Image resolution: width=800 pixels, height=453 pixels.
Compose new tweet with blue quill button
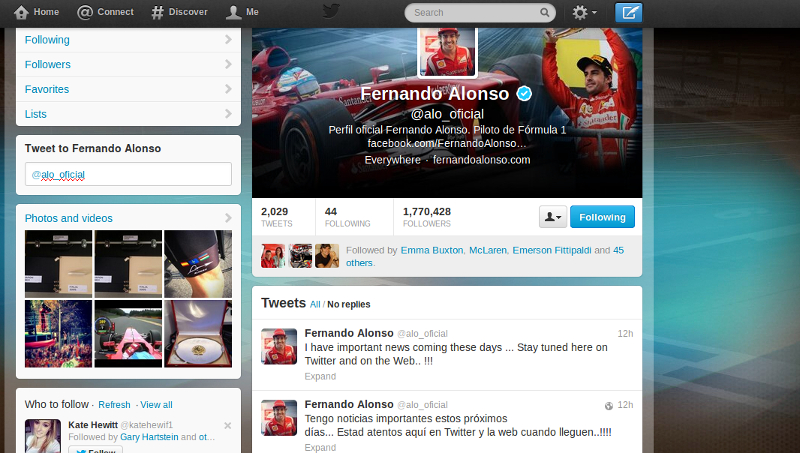coord(629,12)
